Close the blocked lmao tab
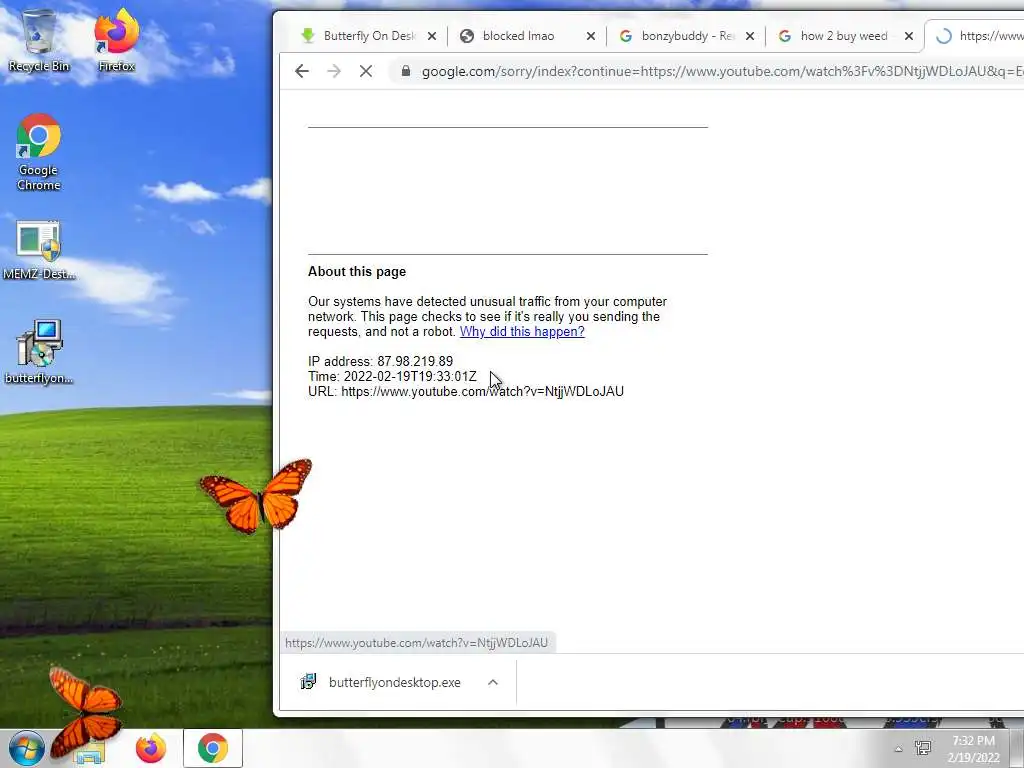Viewport: 1024px width, 768px height. pyautogui.click(x=590, y=36)
